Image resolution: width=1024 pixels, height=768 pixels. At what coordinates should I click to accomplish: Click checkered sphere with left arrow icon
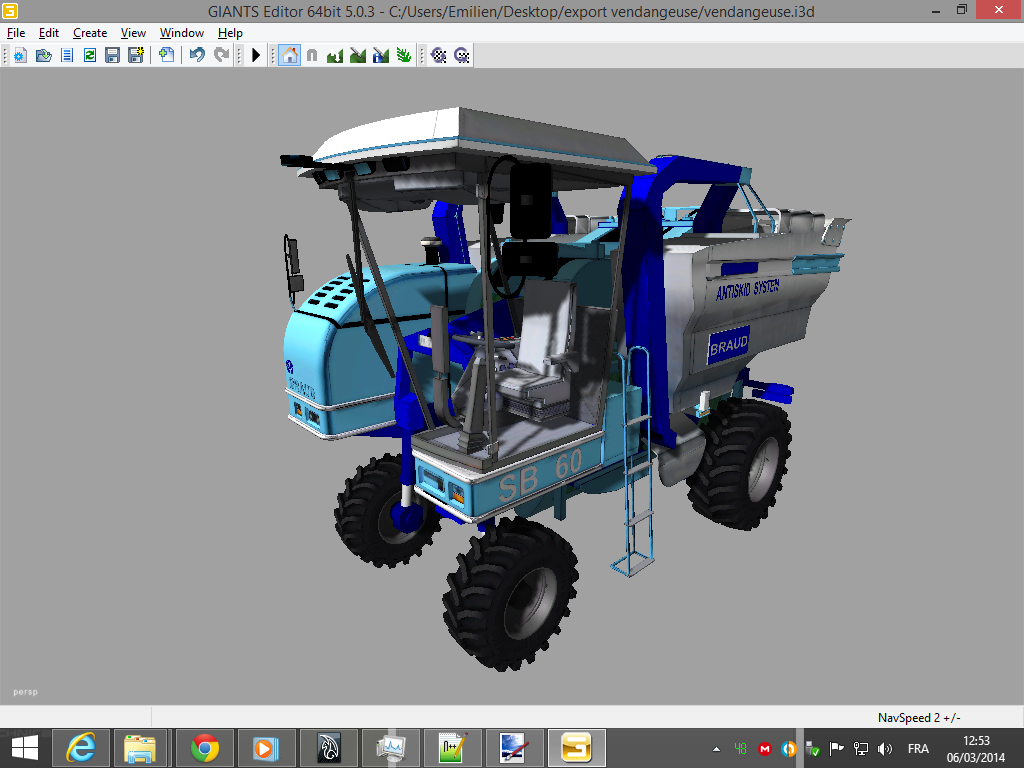coord(439,56)
